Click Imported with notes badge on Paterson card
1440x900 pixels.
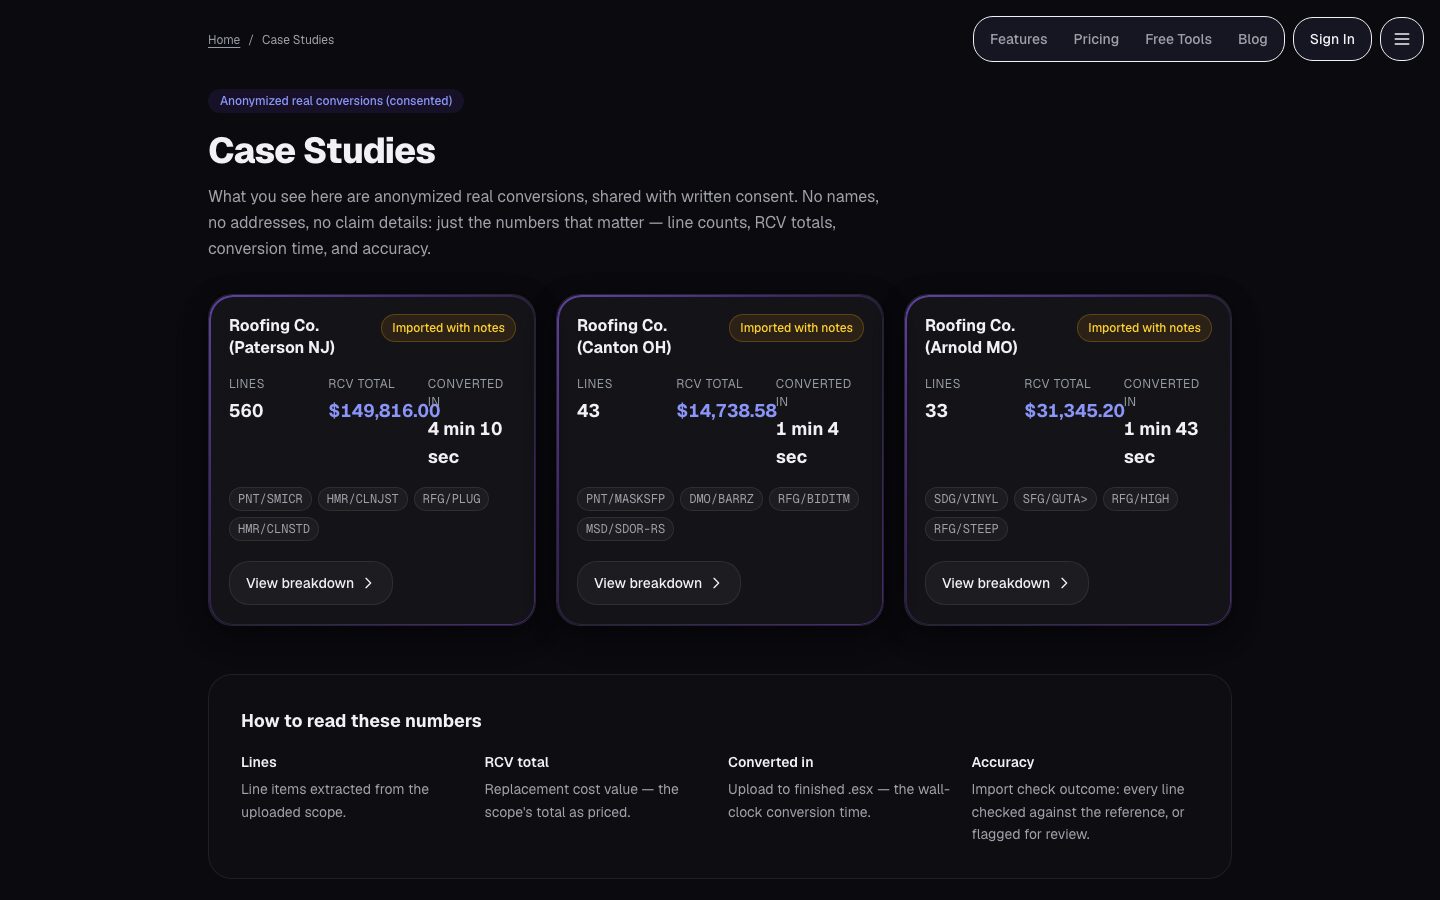point(448,328)
